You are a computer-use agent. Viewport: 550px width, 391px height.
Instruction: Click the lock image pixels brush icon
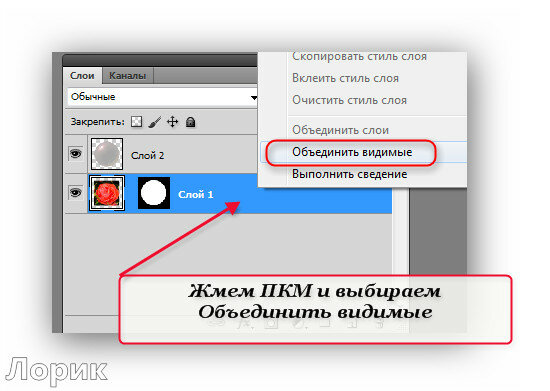[x=154, y=122]
